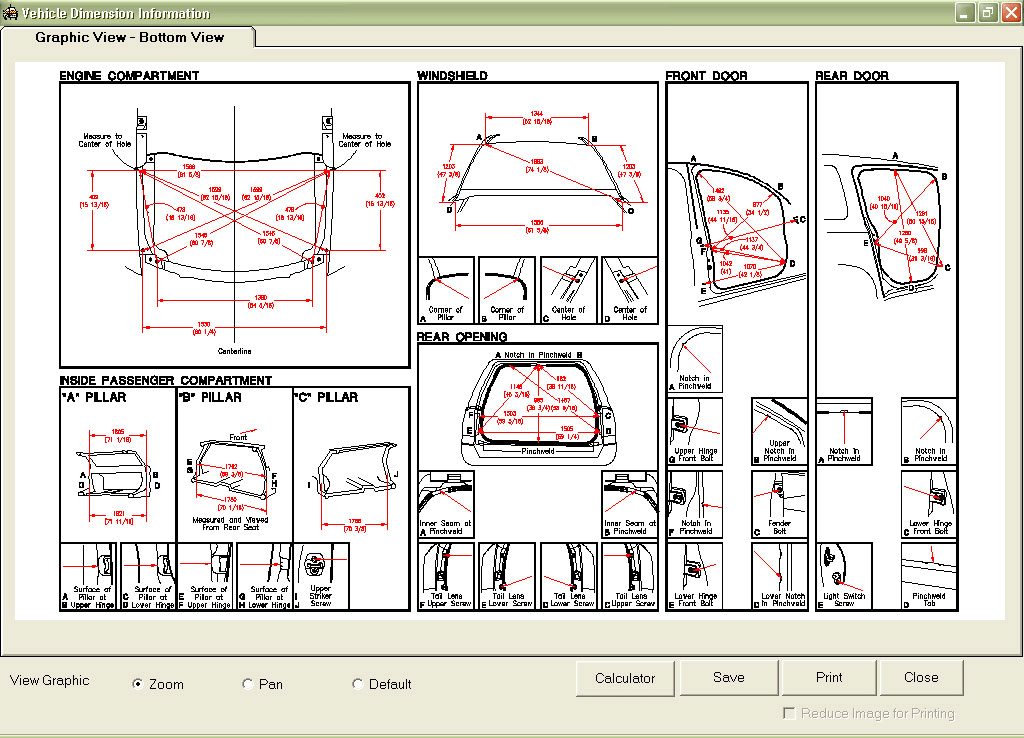Click Light Switch Screw E detail

pos(844,576)
